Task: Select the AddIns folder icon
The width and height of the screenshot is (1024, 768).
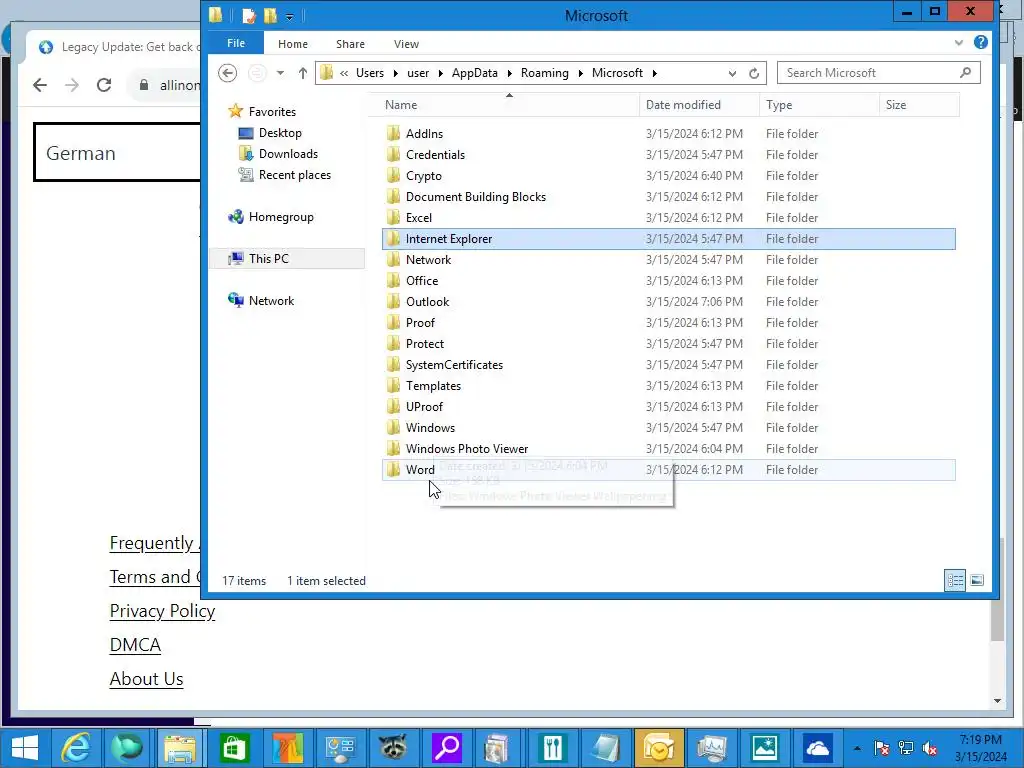Action: (x=393, y=133)
